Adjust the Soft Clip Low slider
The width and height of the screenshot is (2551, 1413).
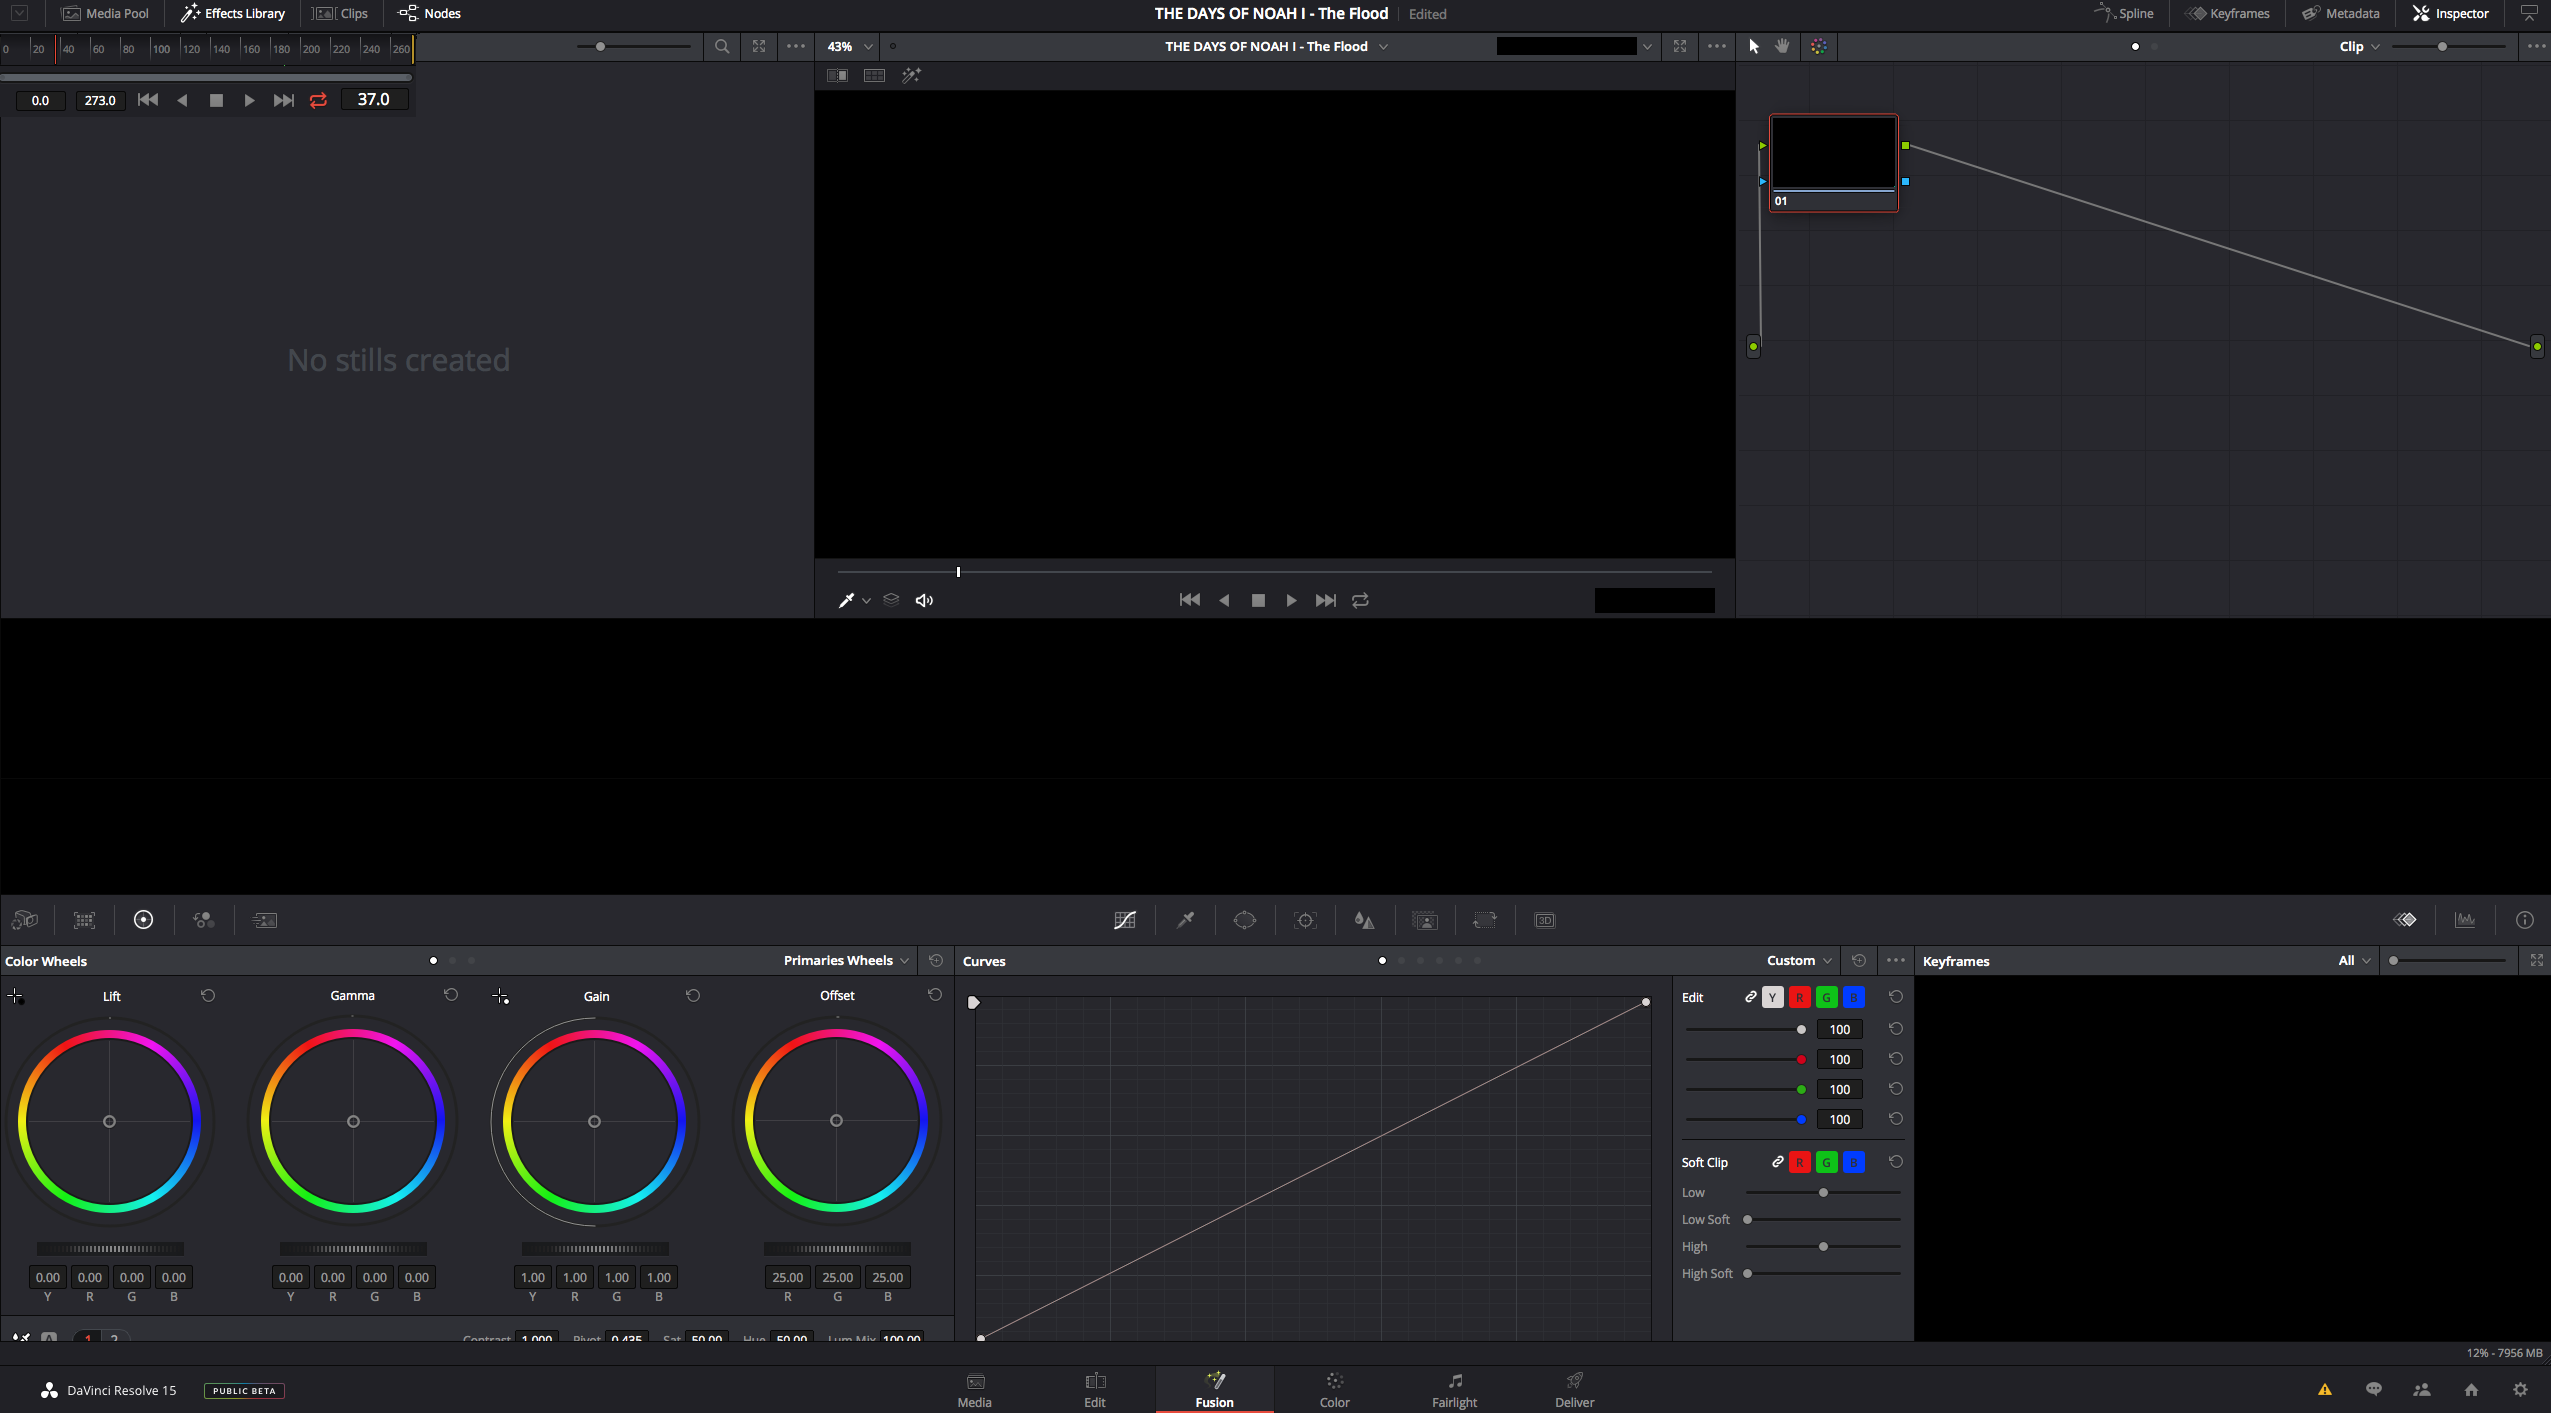tap(1823, 1192)
